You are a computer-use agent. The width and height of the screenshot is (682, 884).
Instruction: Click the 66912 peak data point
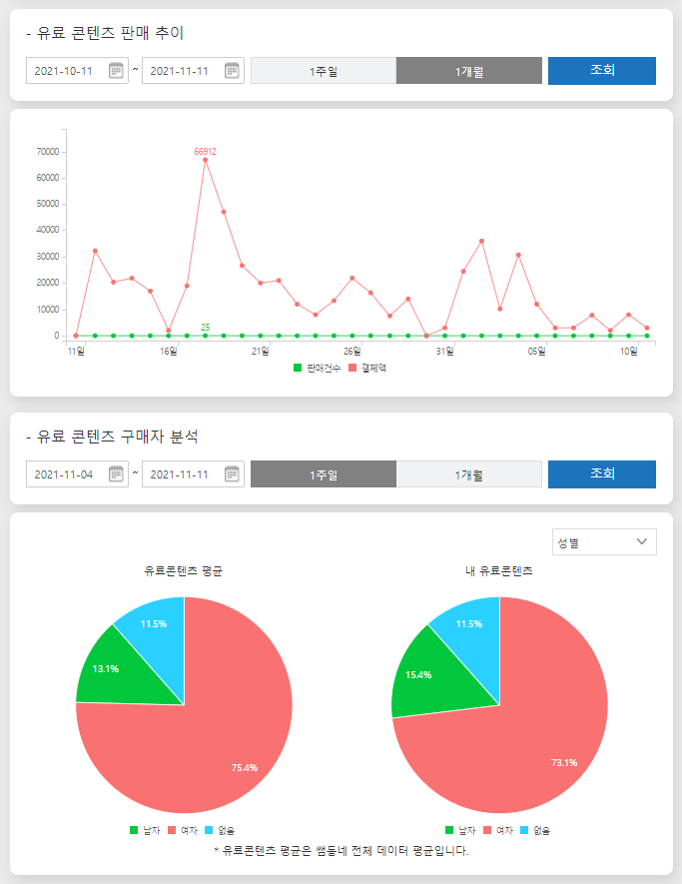pos(205,160)
